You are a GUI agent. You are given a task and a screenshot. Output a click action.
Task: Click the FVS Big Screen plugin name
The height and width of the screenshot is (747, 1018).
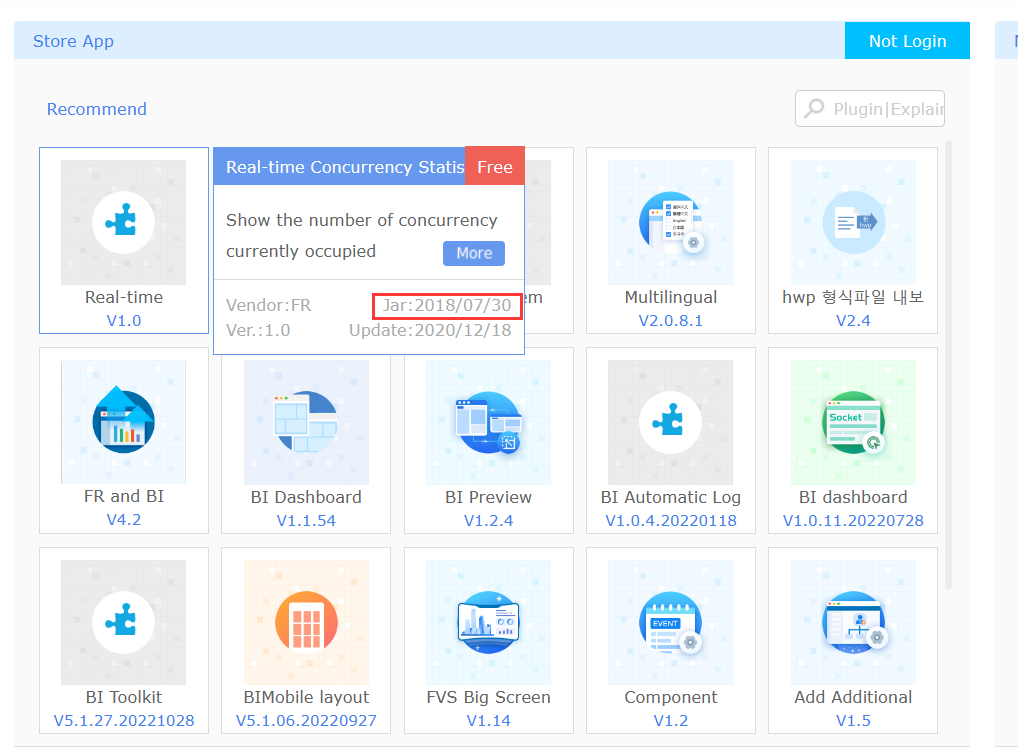pos(488,697)
